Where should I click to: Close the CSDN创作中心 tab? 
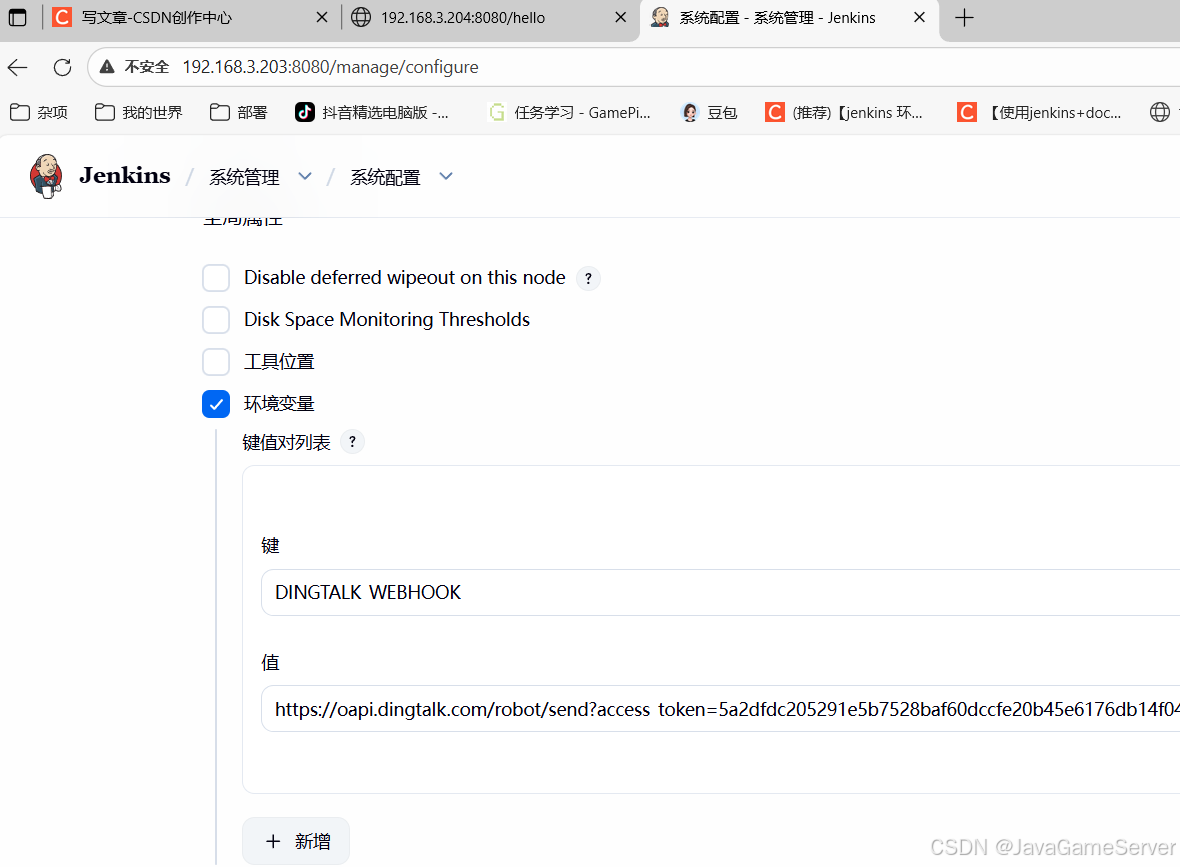(x=321, y=17)
